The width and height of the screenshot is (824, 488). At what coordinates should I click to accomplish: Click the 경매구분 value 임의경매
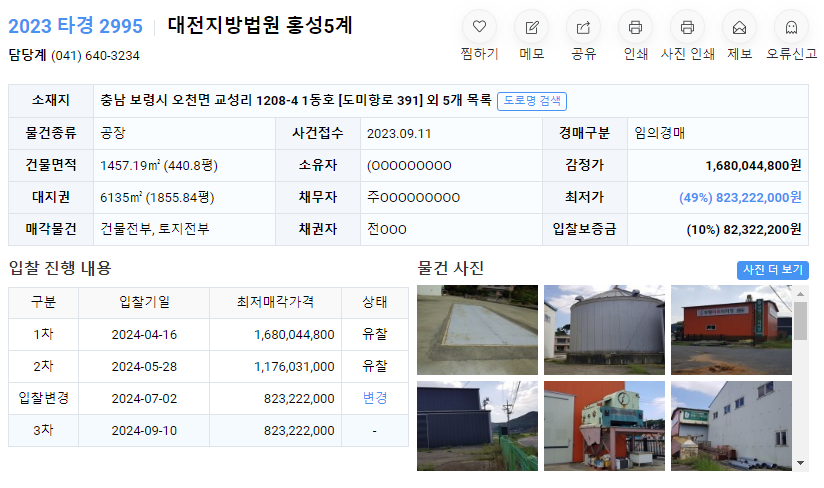(x=659, y=133)
